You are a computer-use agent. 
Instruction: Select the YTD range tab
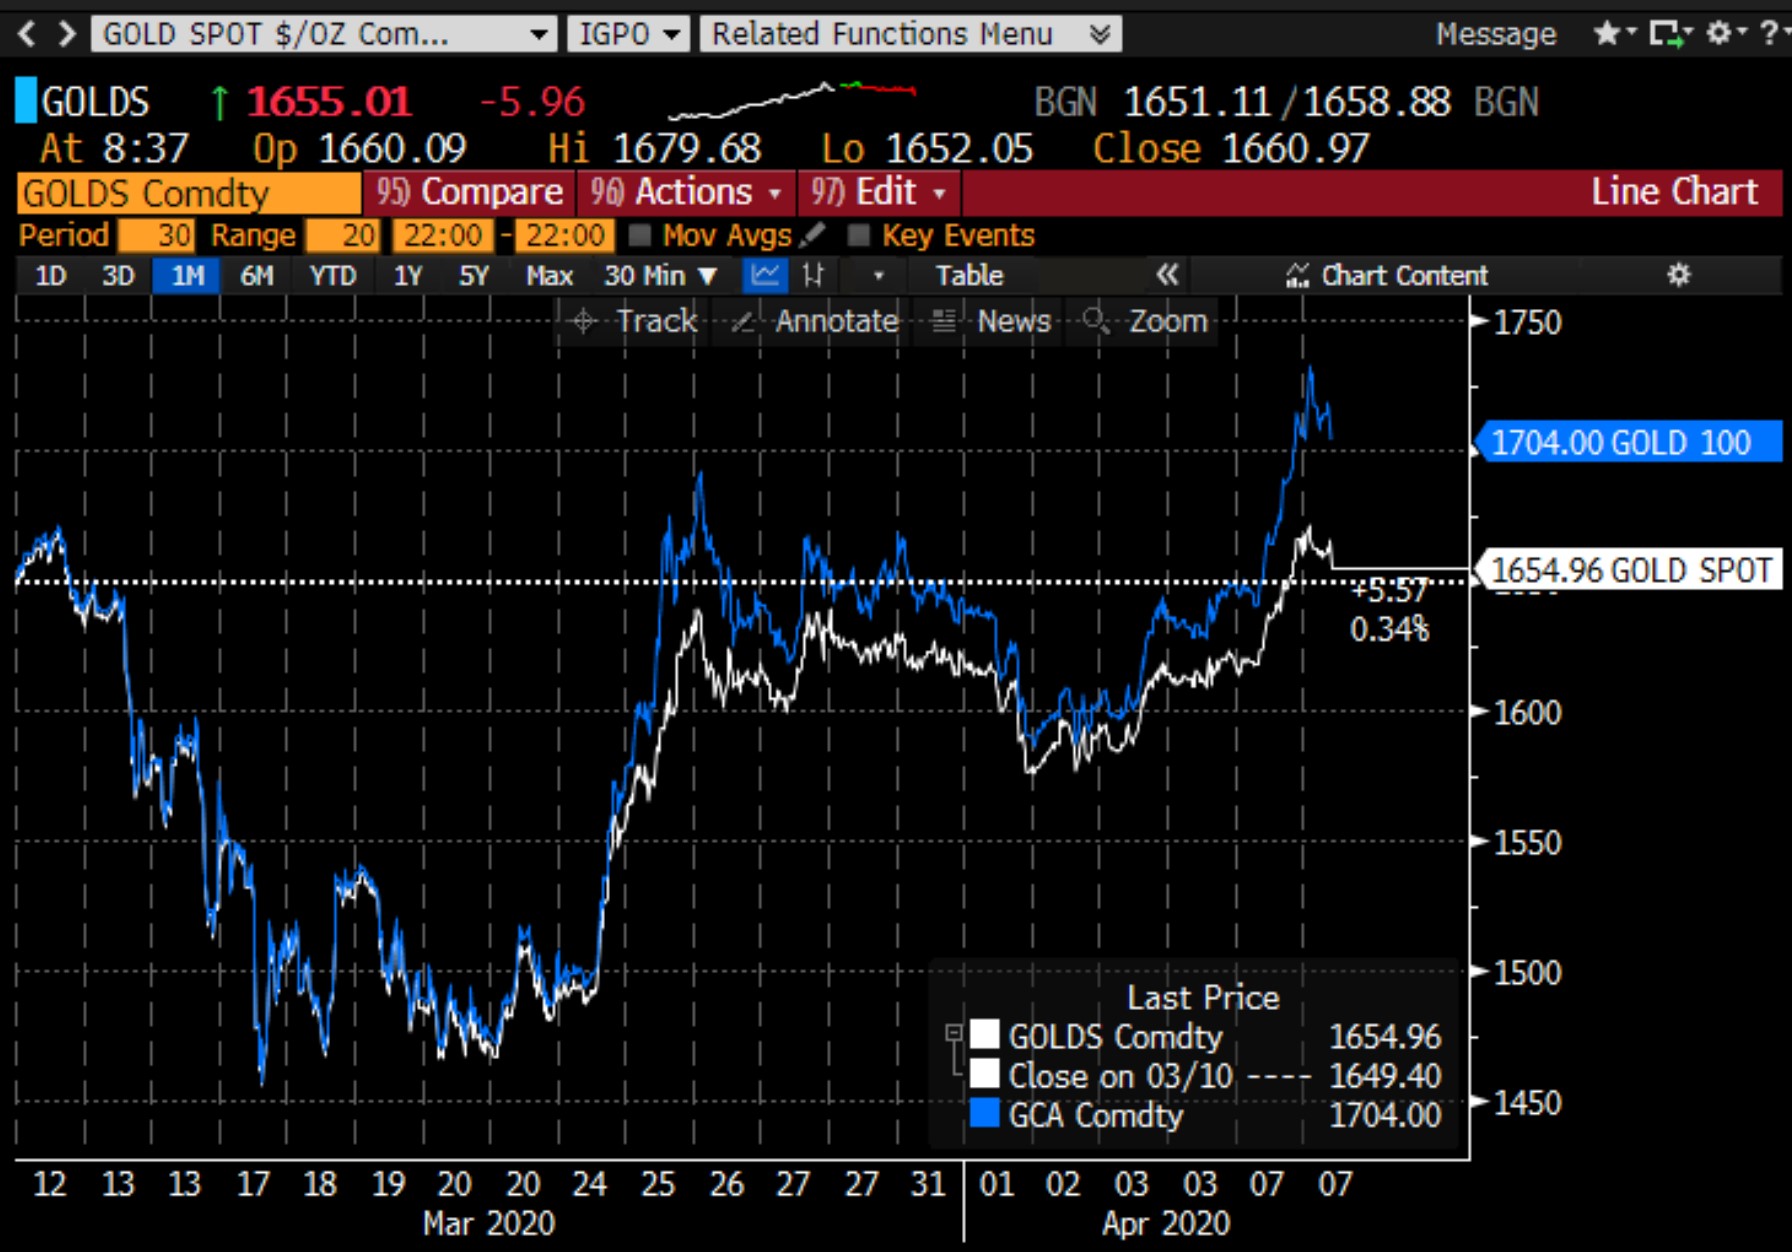click(332, 275)
